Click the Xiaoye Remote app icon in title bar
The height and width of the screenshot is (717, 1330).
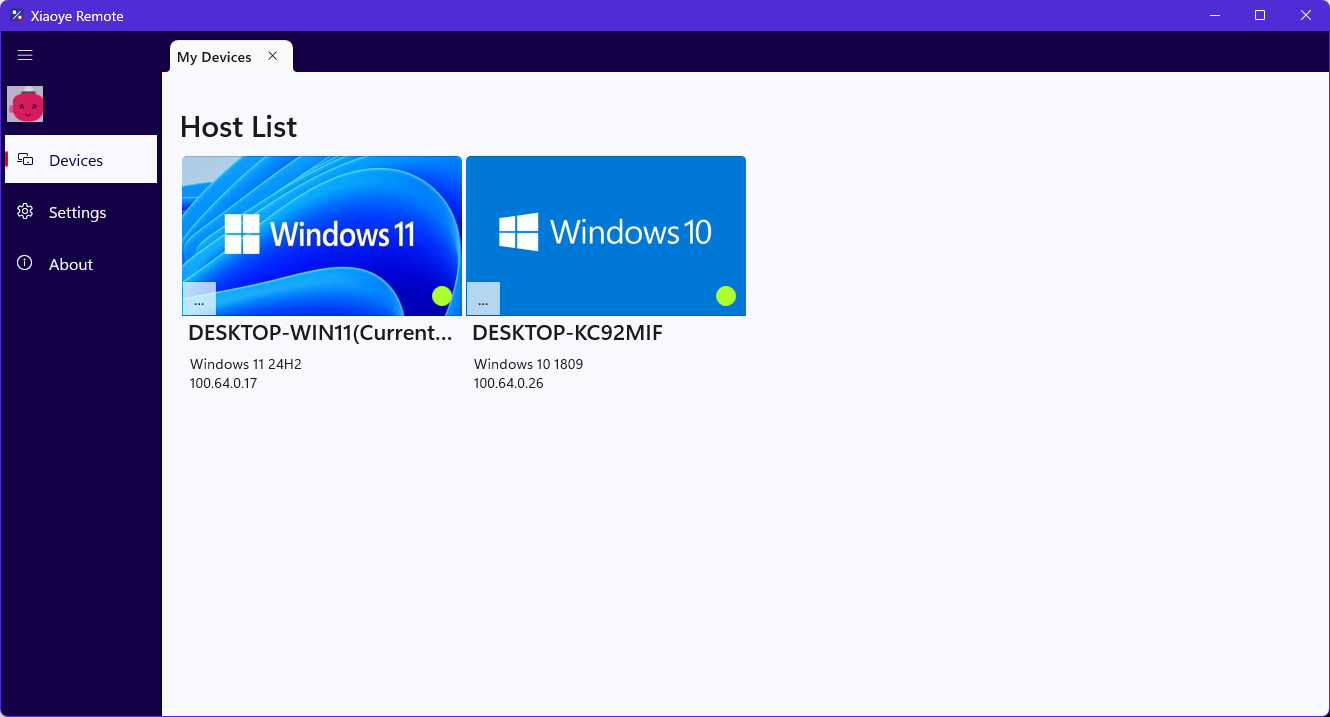tap(17, 16)
